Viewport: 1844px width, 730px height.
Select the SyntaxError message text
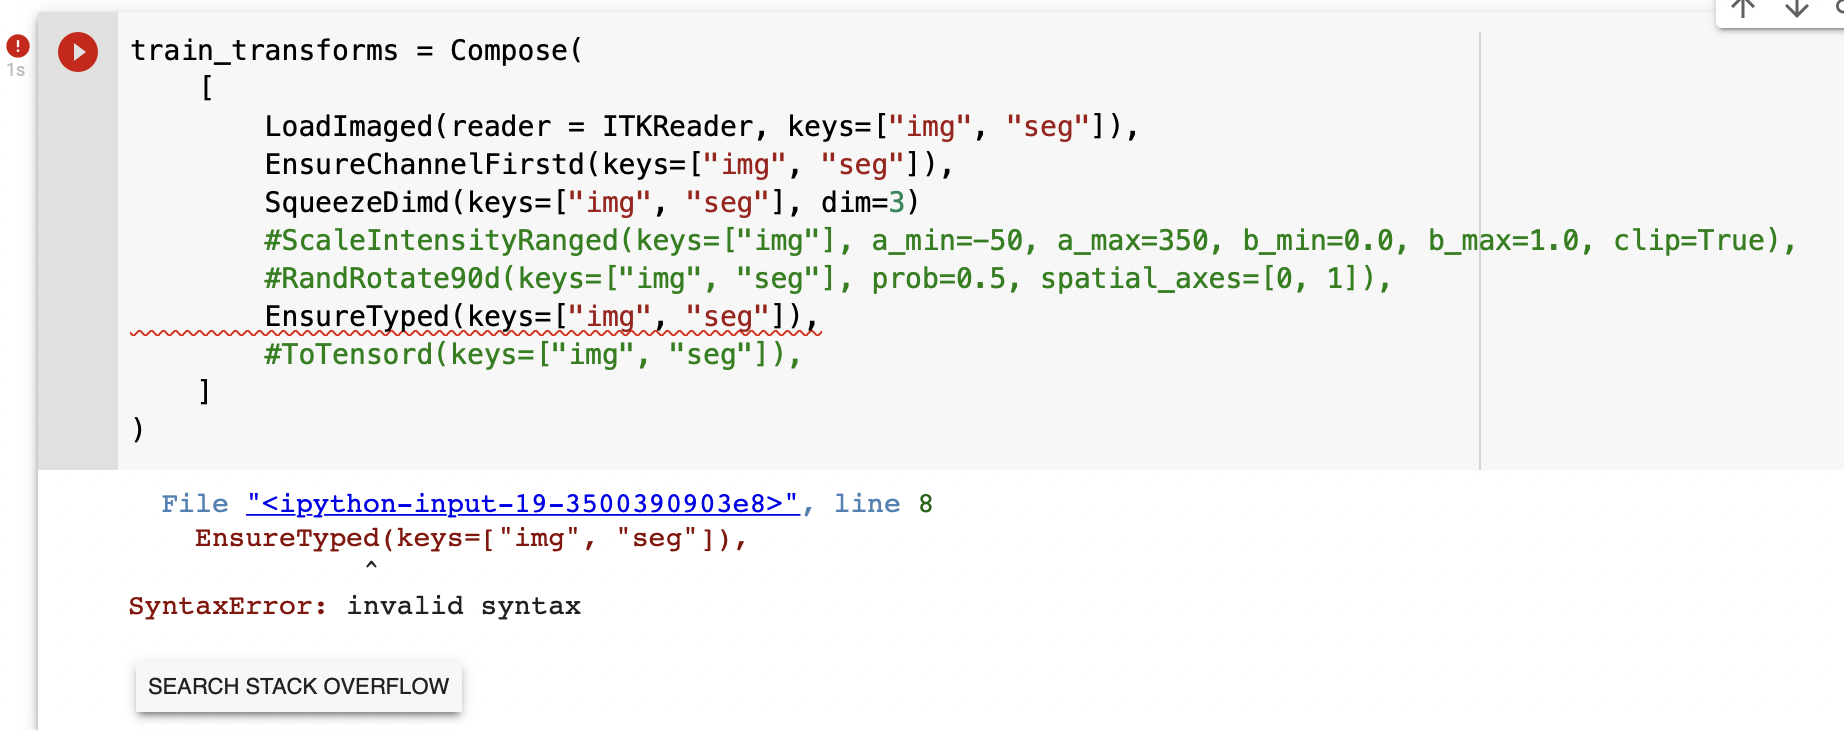click(354, 605)
